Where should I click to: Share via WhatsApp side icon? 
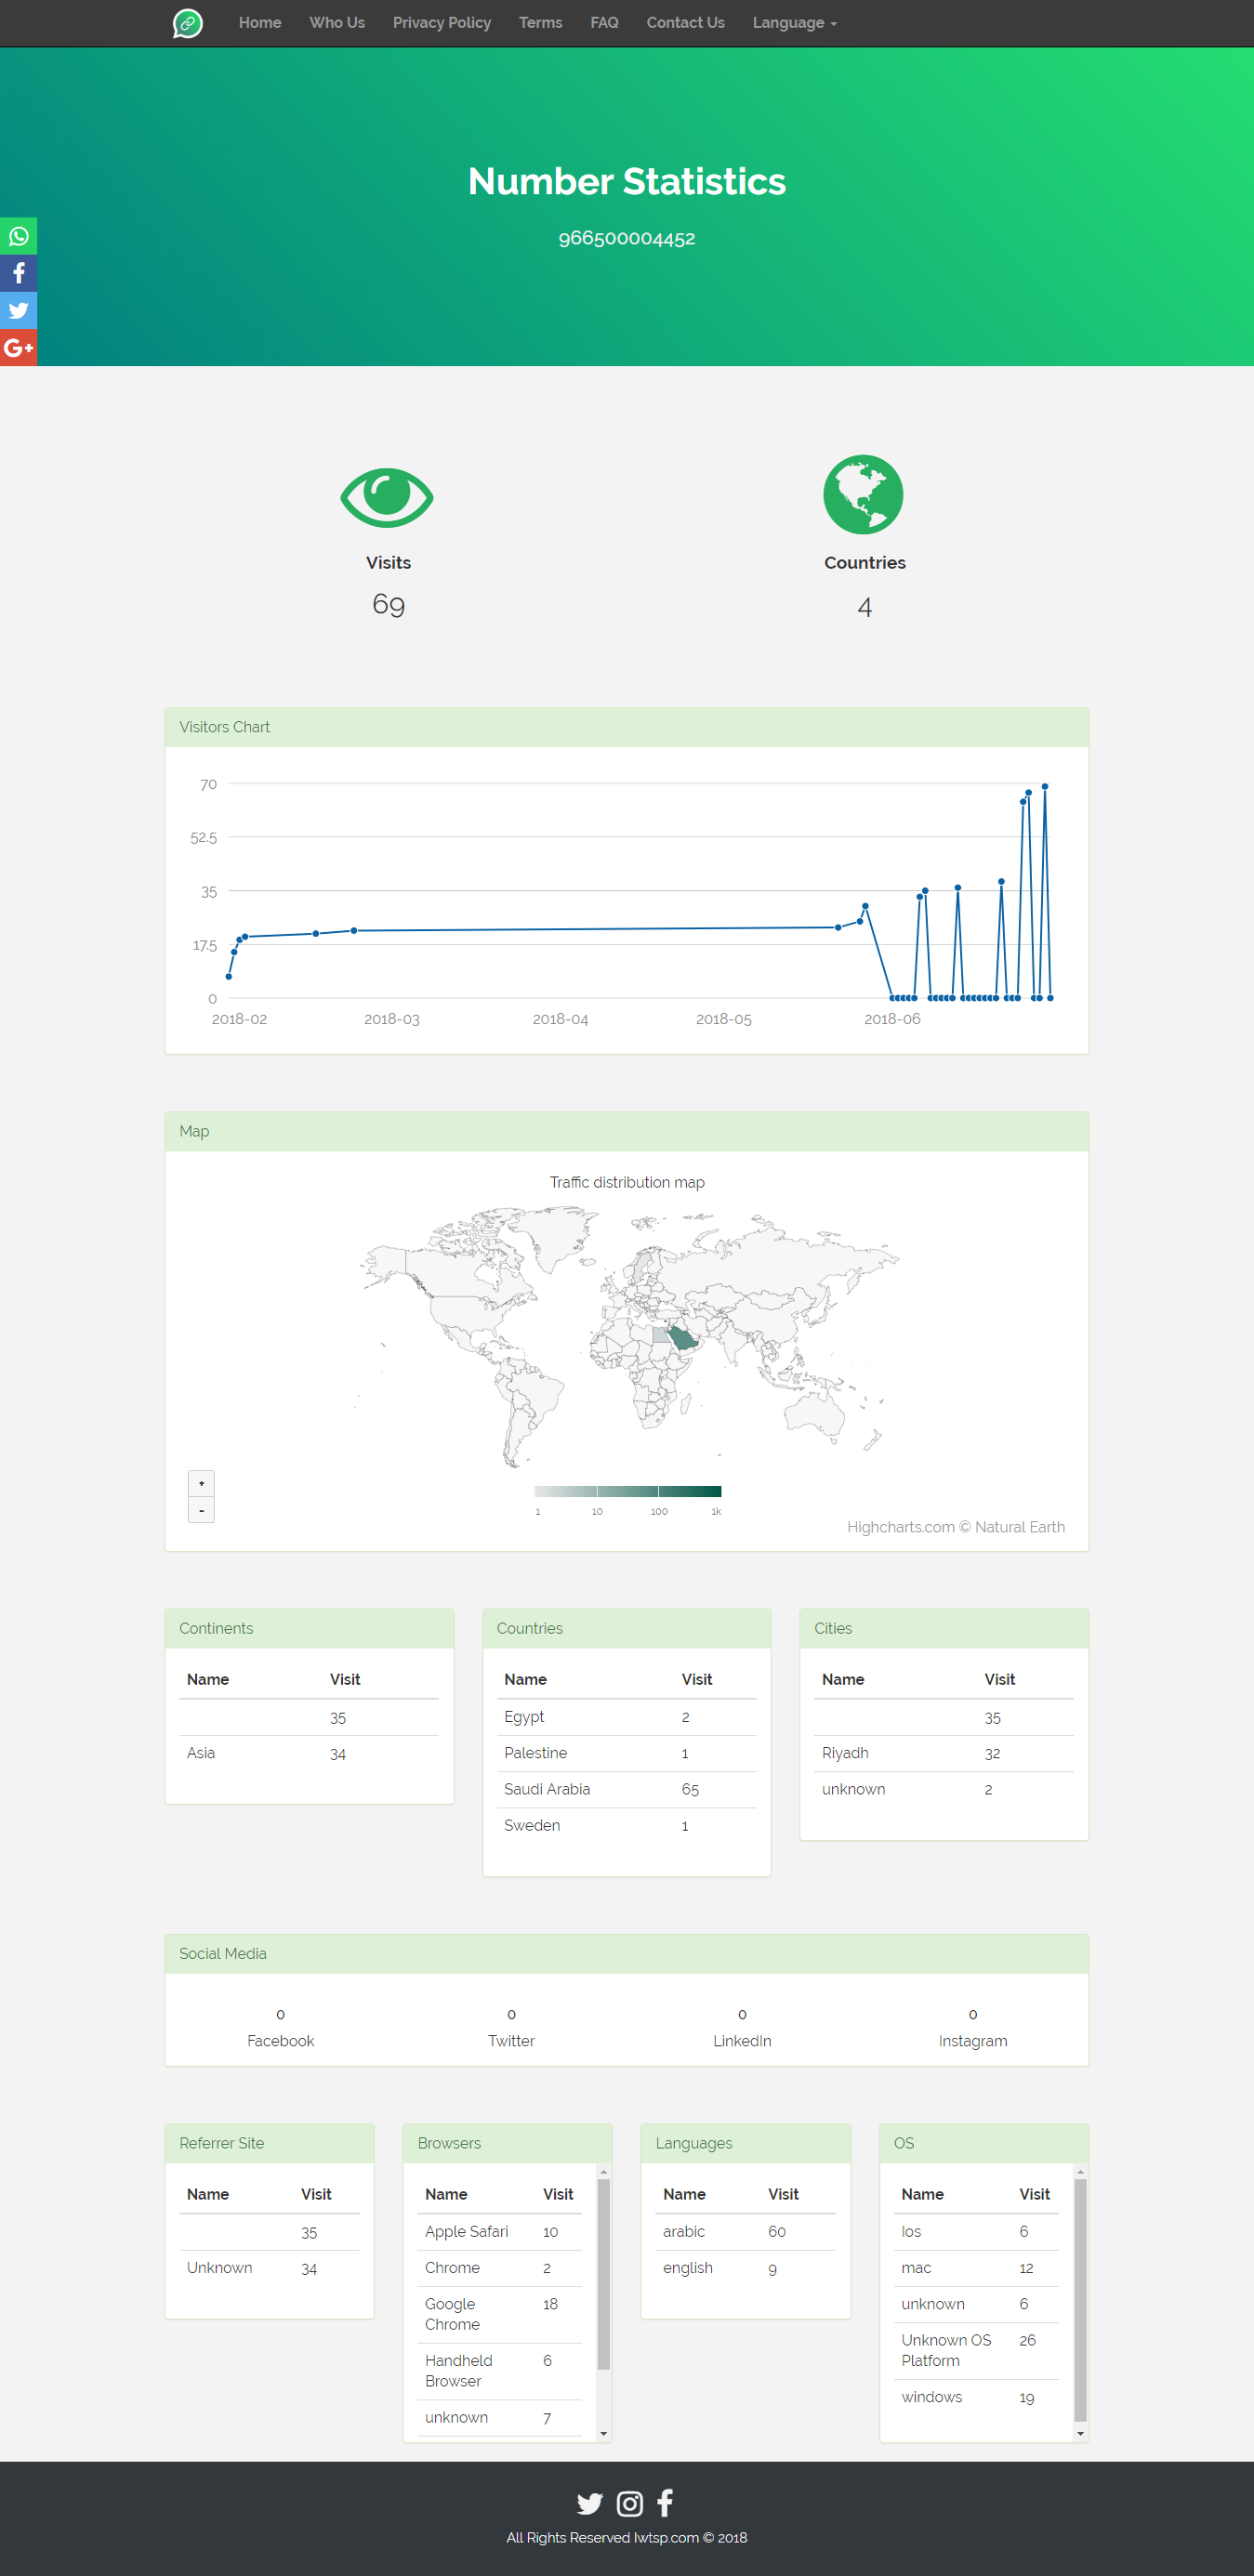point(18,236)
